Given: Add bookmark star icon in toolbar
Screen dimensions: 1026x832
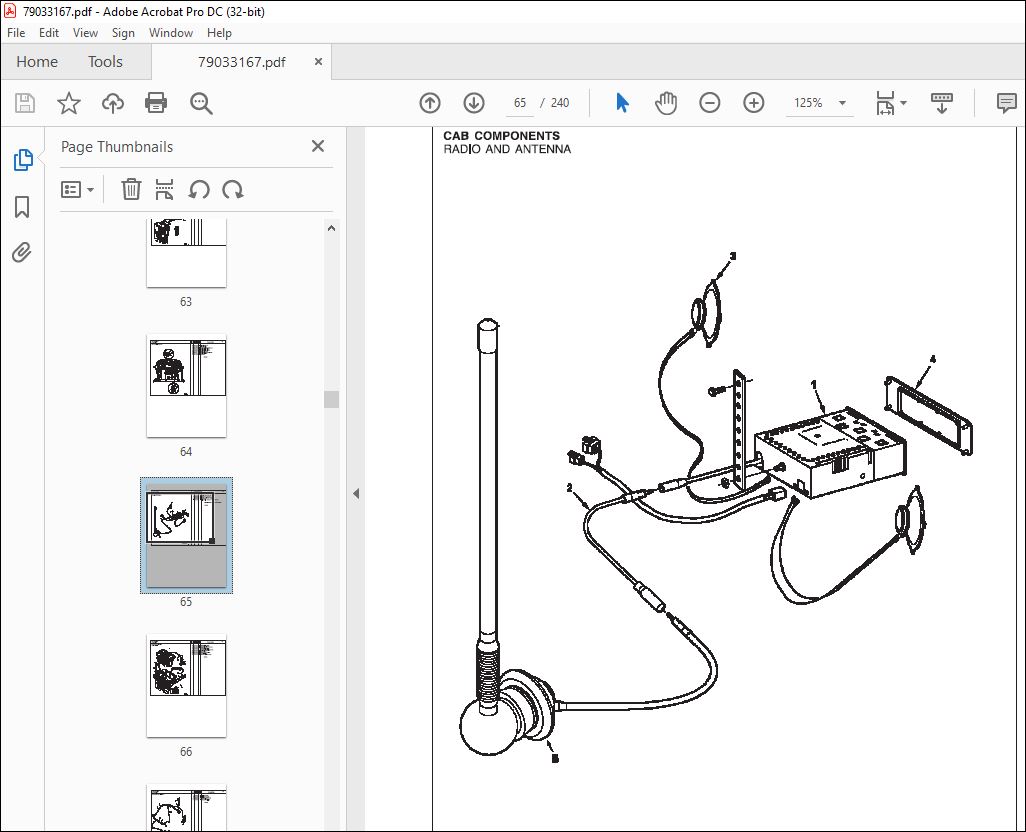Looking at the screenshot, I should 69,103.
